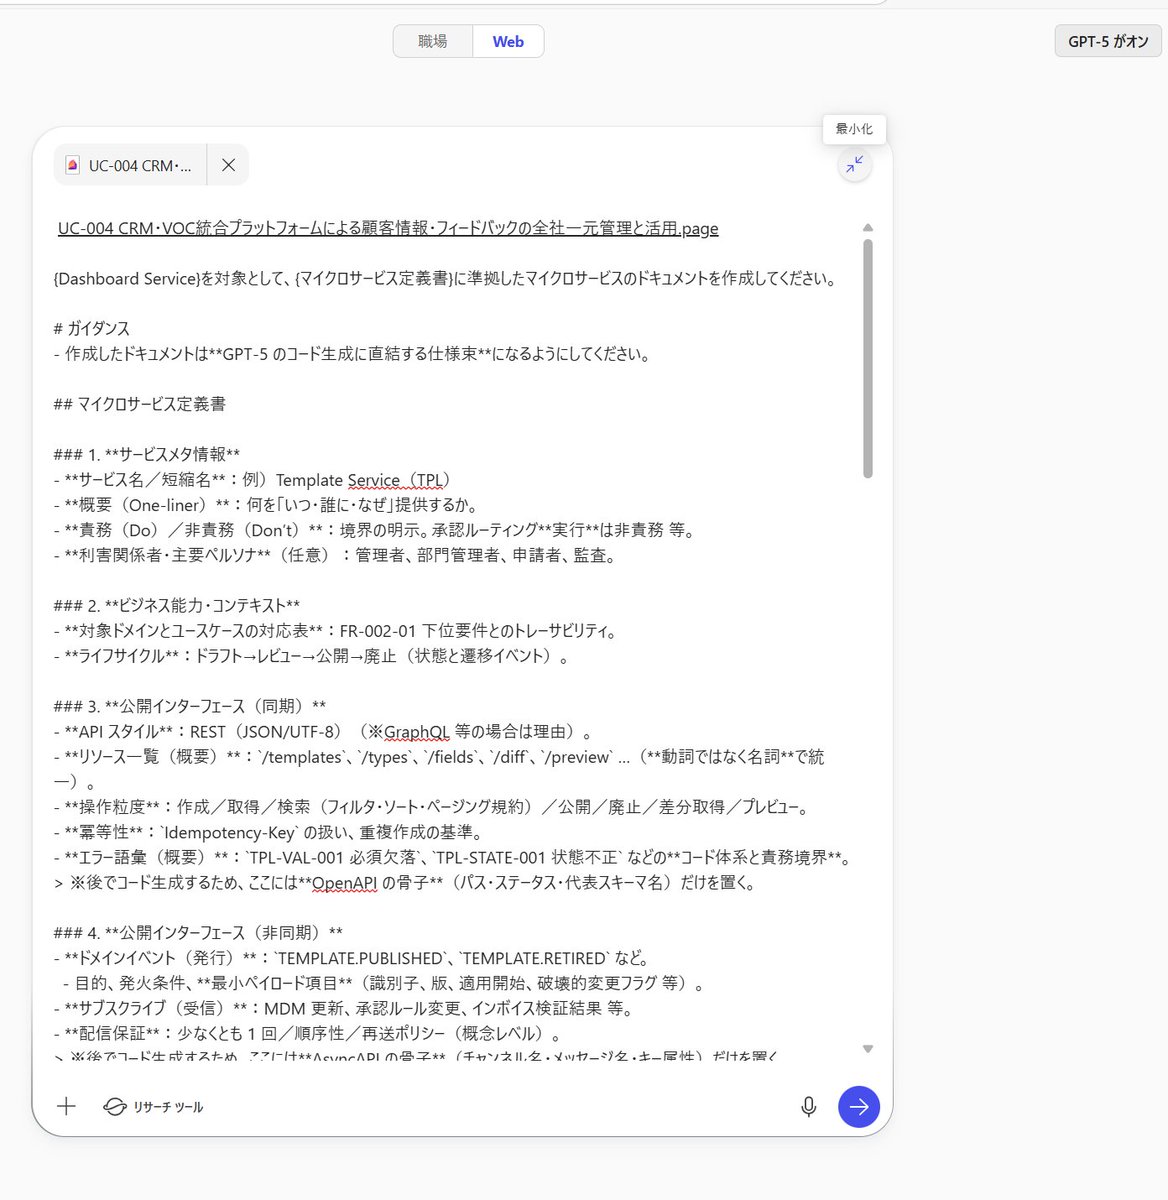Click the file icon in attachment chip
The width and height of the screenshot is (1168, 1200).
[72, 165]
